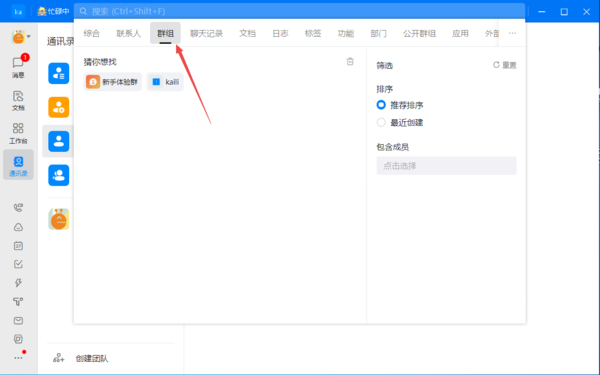
Task: Maximize the application window
Action: pos(564,11)
